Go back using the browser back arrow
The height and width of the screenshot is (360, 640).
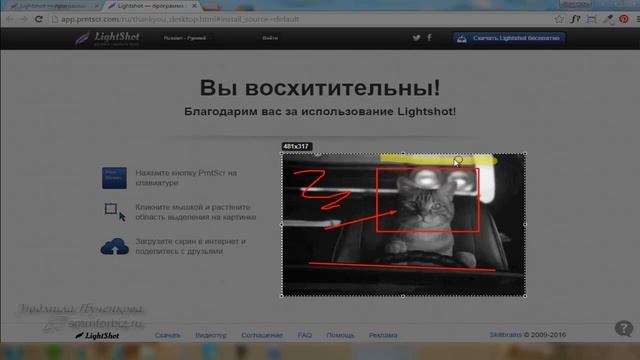10,19
